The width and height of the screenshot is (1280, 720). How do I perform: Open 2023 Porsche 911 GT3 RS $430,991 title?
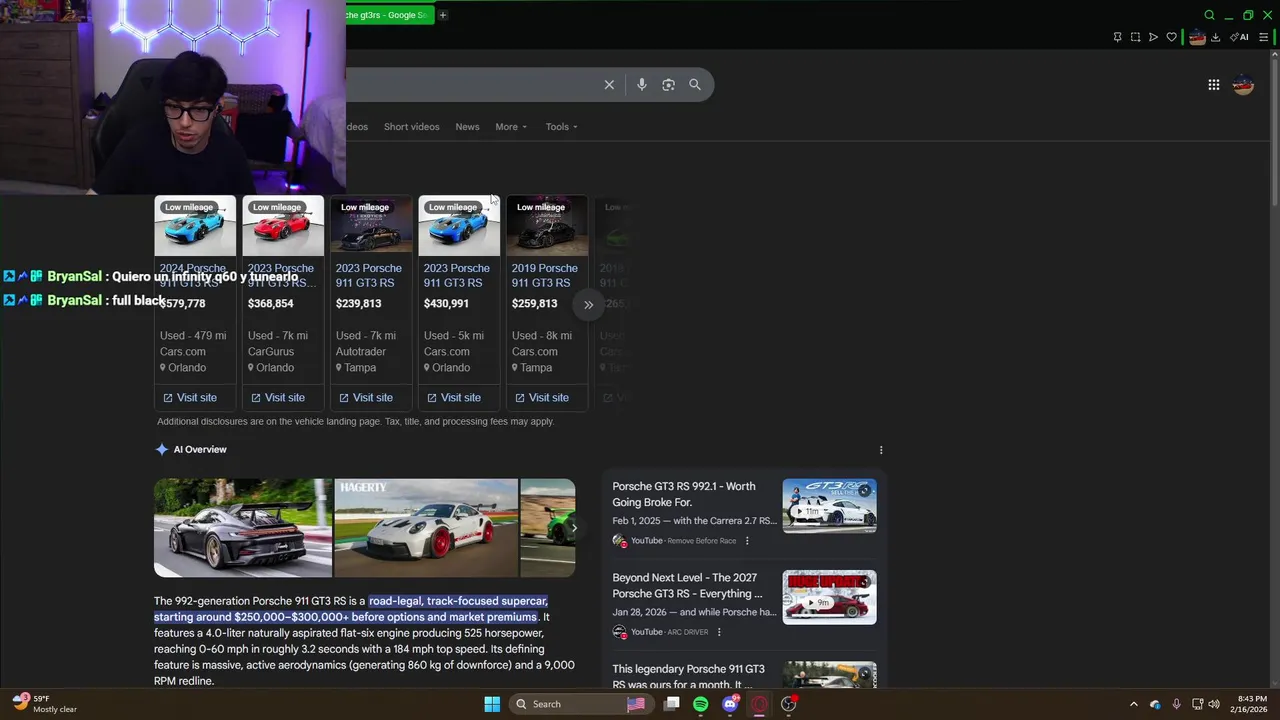tap(457, 275)
